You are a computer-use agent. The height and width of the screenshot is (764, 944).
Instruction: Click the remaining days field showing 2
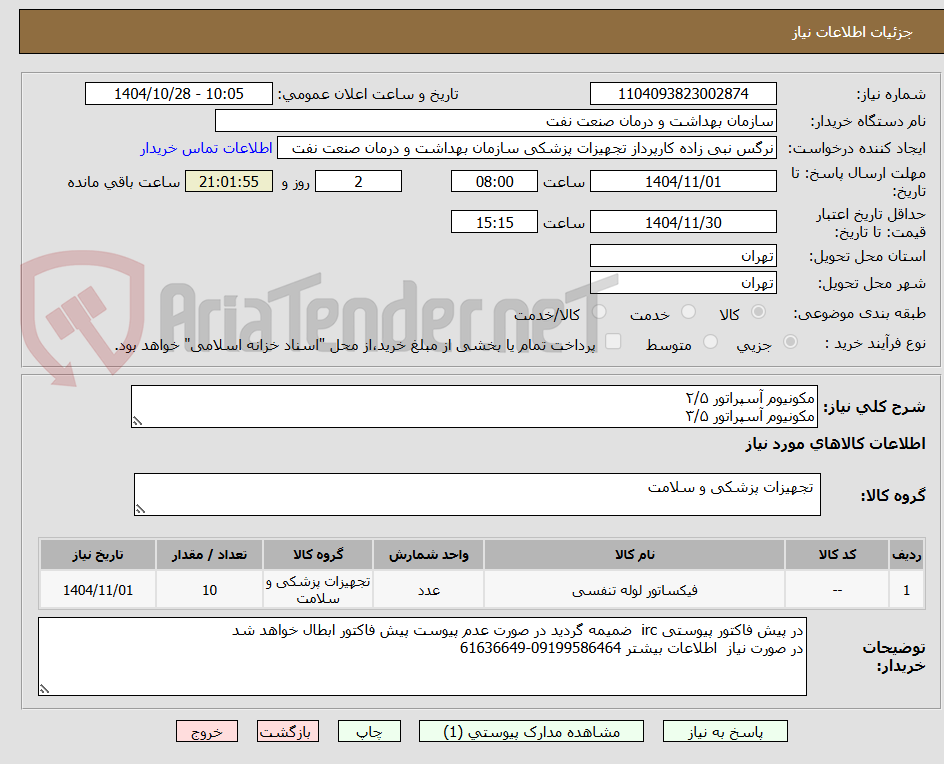(x=358, y=181)
